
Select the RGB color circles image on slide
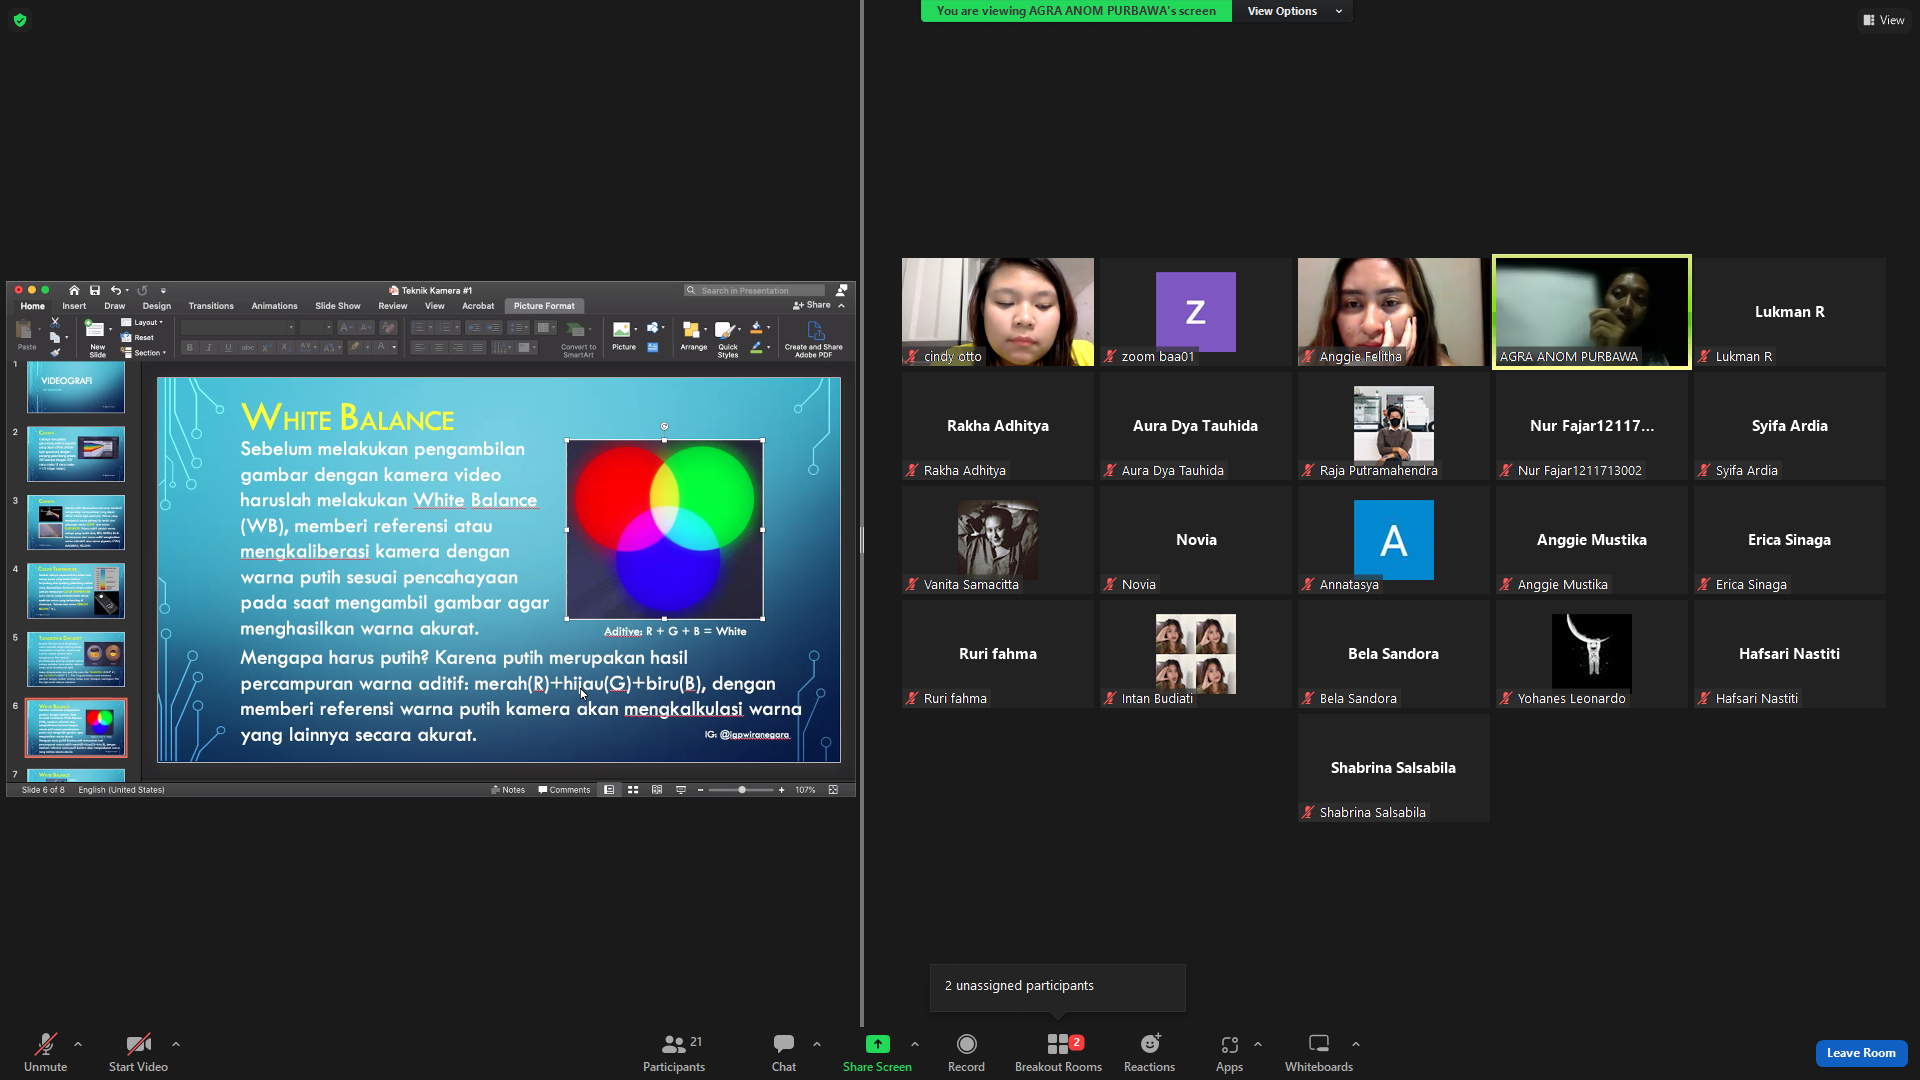[x=665, y=530]
